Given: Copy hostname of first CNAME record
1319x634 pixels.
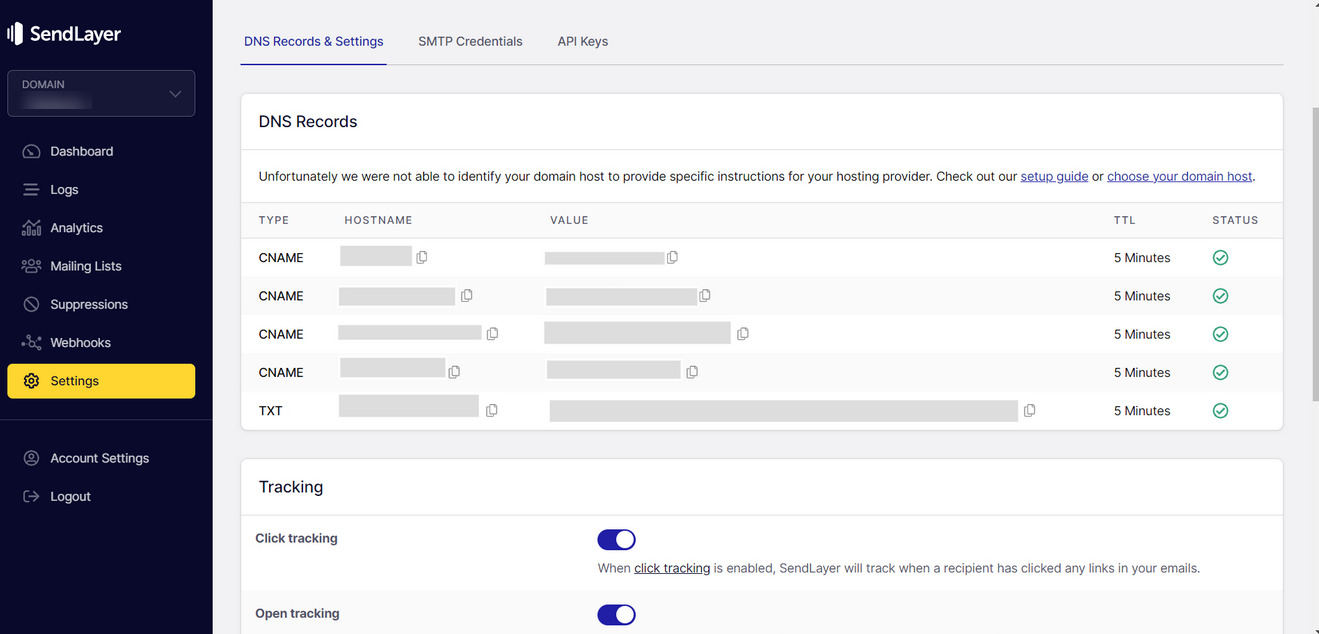Looking at the screenshot, I should click(x=422, y=258).
